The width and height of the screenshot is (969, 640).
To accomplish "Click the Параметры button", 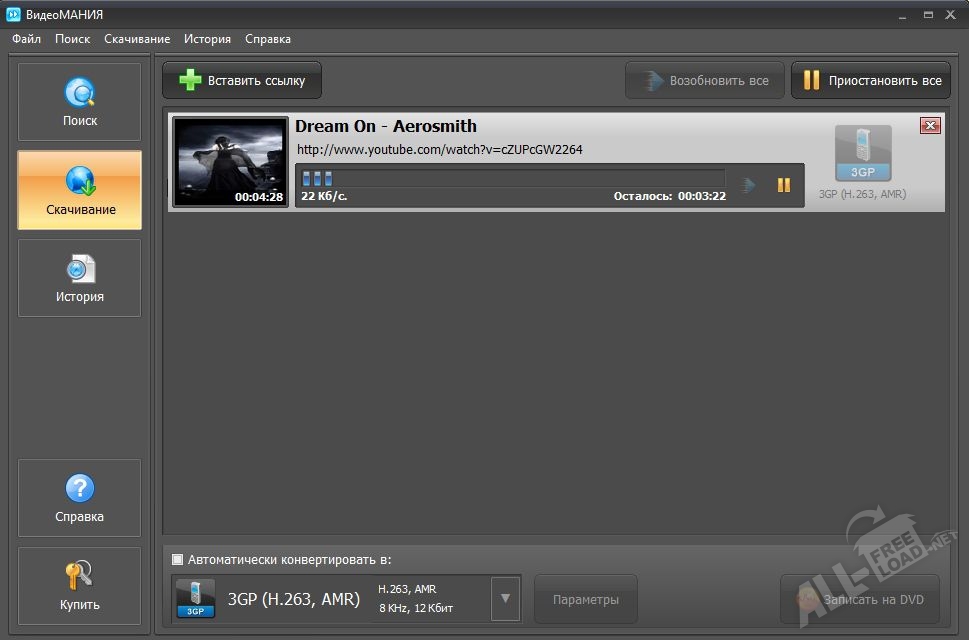I will click(x=585, y=600).
